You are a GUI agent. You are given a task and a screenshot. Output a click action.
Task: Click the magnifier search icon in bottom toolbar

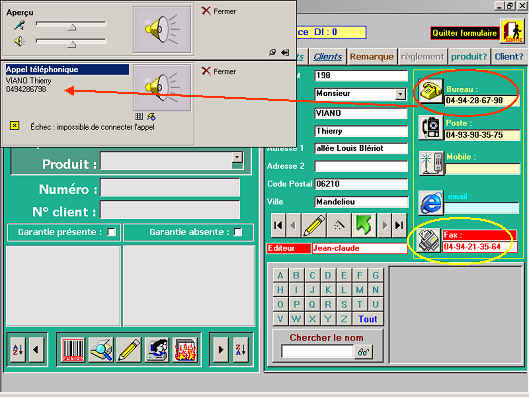click(x=101, y=350)
